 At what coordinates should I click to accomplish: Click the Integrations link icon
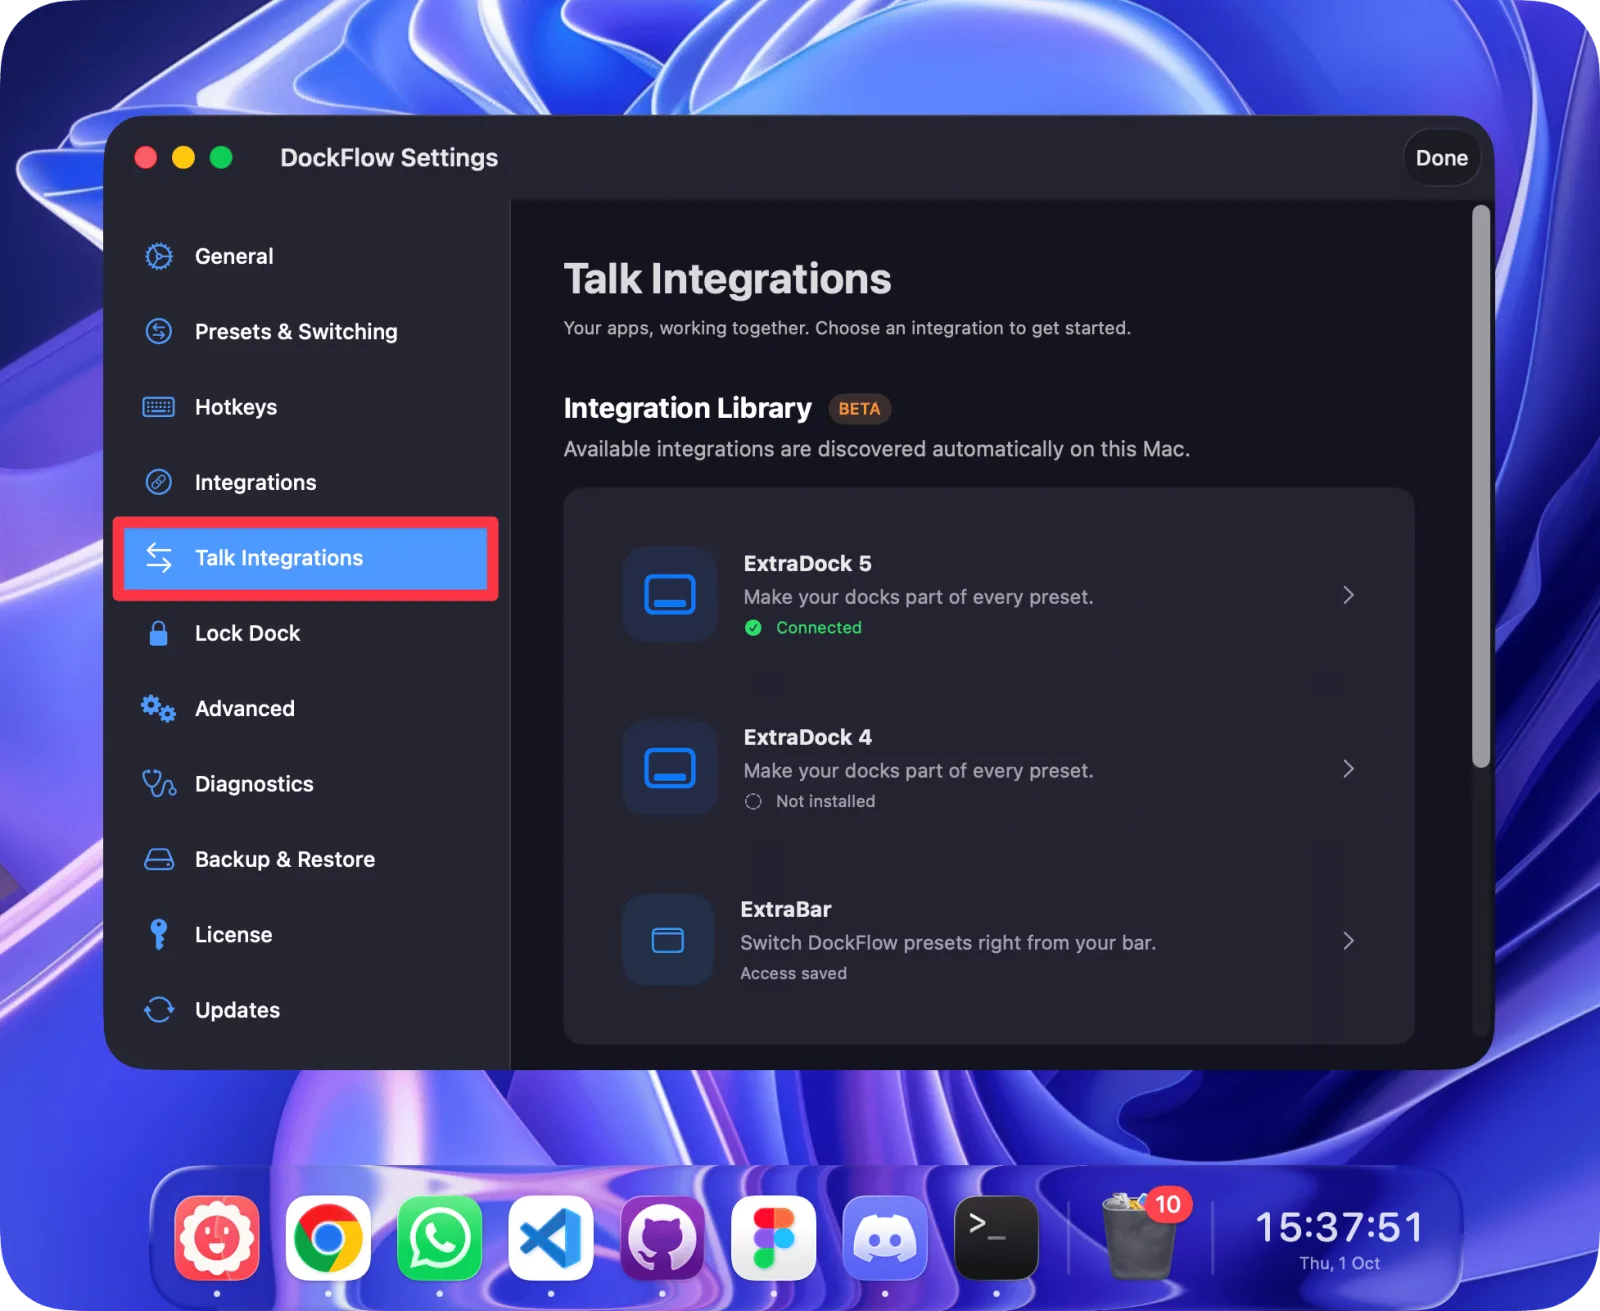(159, 482)
